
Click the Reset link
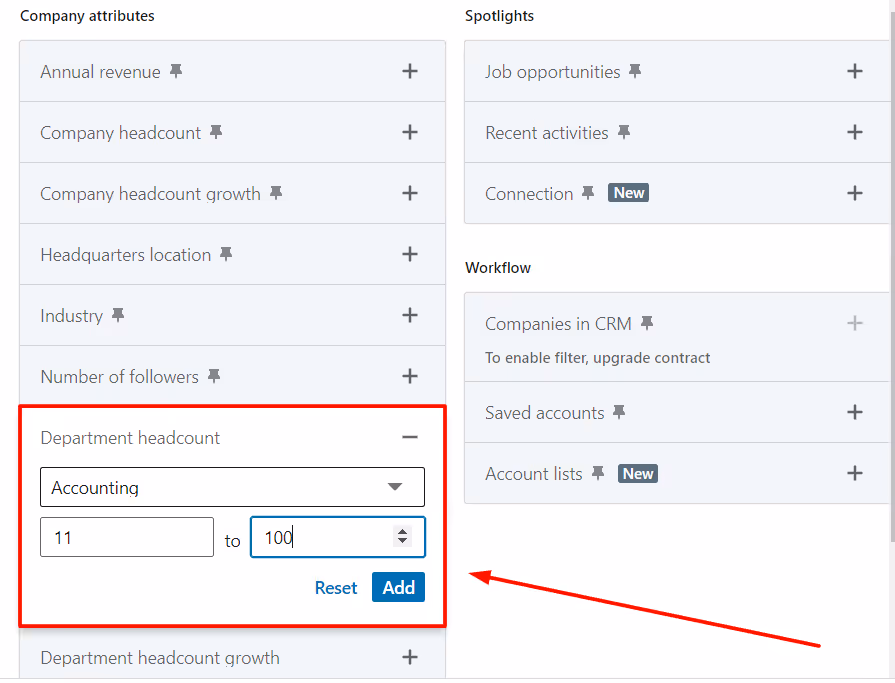click(x=336, y=587)
